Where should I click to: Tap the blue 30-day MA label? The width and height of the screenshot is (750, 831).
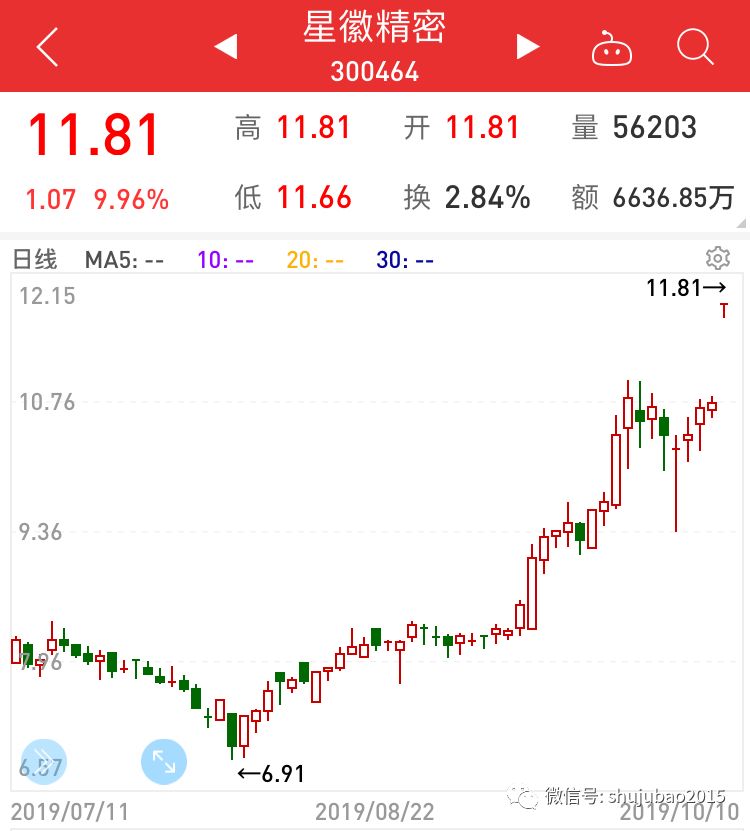(x=404, y=260)
